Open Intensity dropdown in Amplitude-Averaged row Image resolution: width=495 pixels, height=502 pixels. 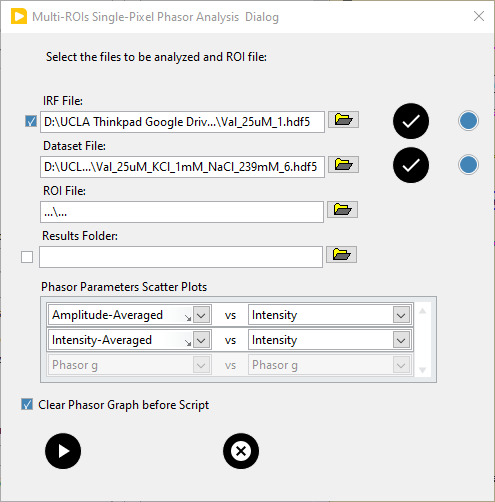[x=401, y=315]
